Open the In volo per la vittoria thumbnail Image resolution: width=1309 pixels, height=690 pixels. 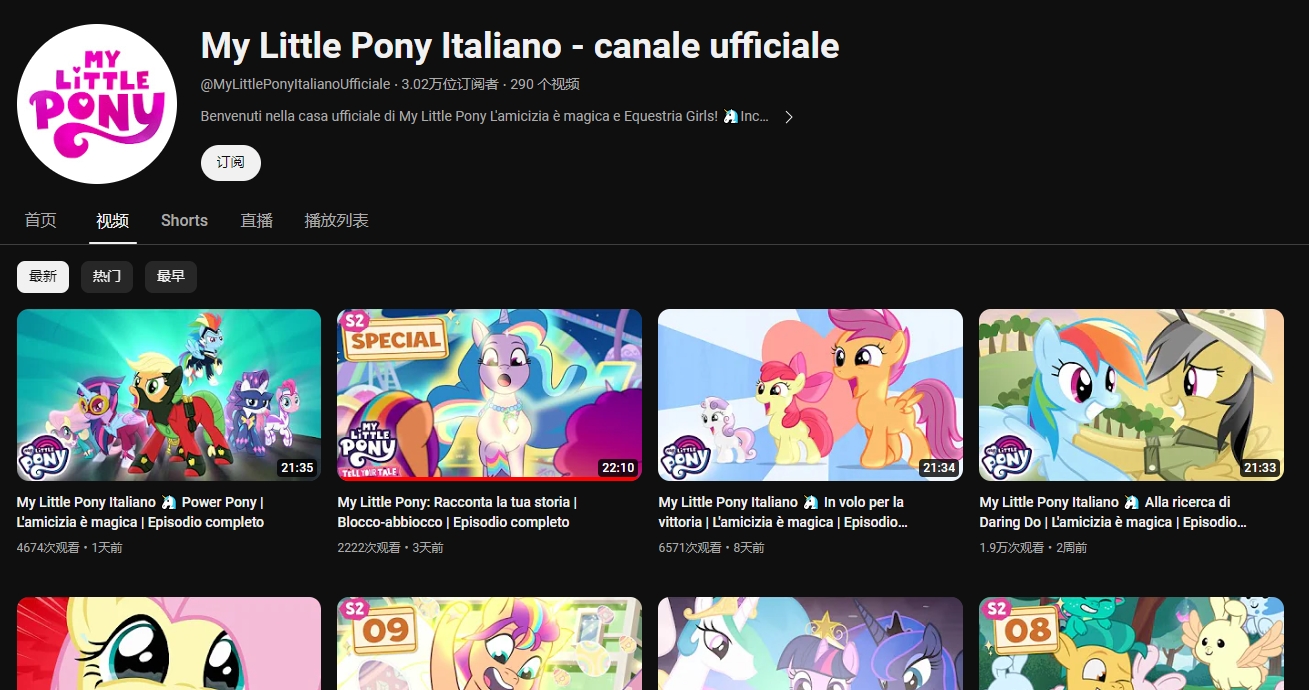tap(810, 395)
